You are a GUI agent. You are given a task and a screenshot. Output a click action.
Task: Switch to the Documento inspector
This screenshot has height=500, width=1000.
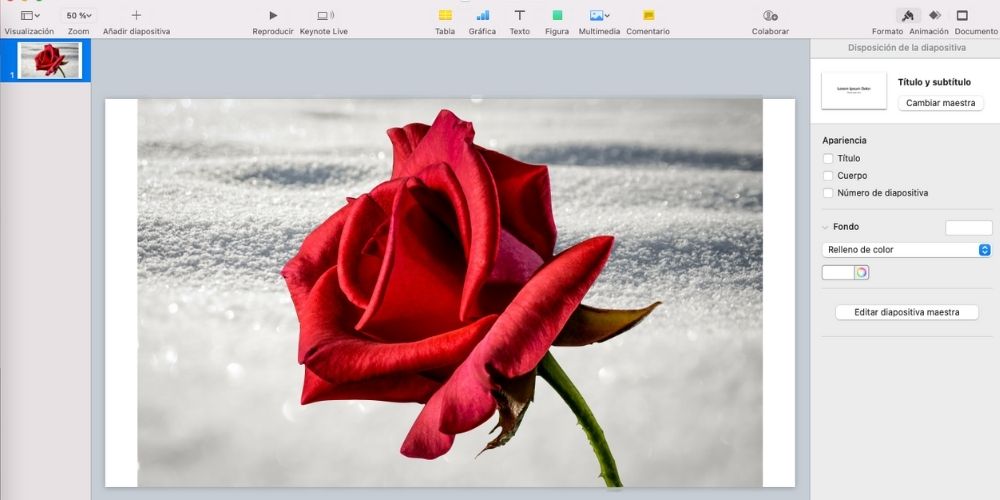(962, 15)
